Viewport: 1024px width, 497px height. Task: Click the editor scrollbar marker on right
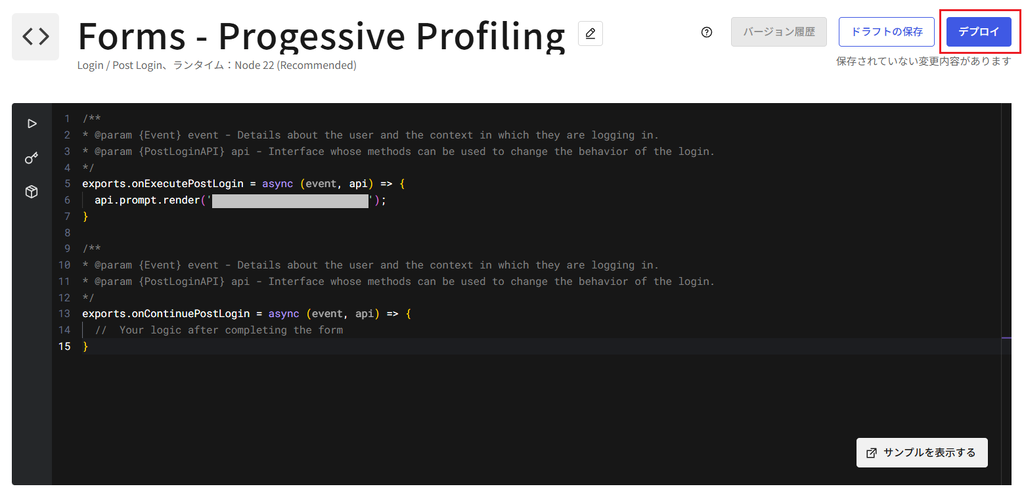pos(1006,338)
